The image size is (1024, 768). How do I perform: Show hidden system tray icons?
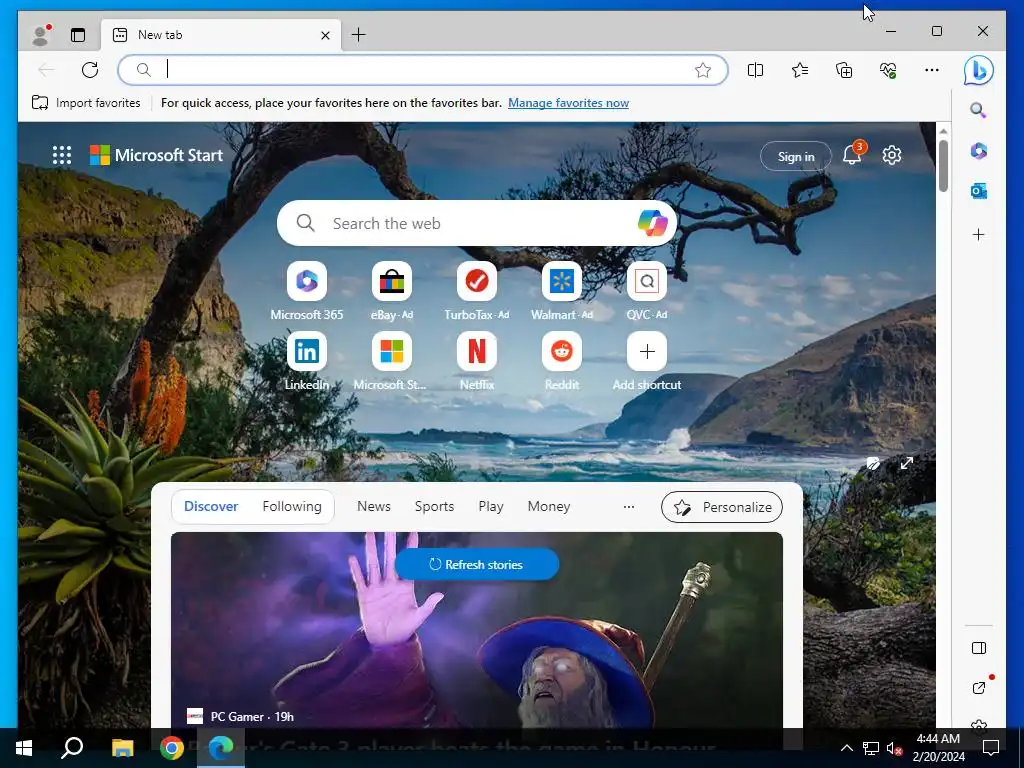[846, 748]
